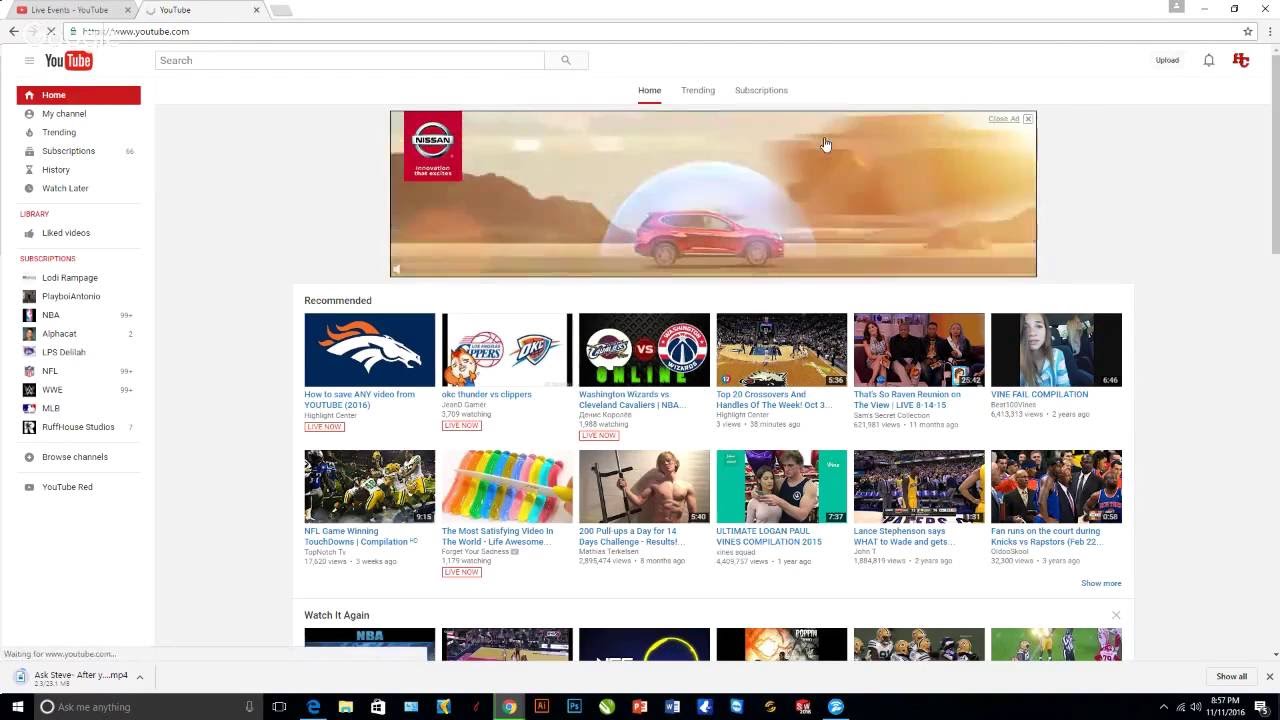This screenshot has width=1280, height=720.
Task: Open okc thunder vs clippers thumbnail
Action: click(507, 350)
